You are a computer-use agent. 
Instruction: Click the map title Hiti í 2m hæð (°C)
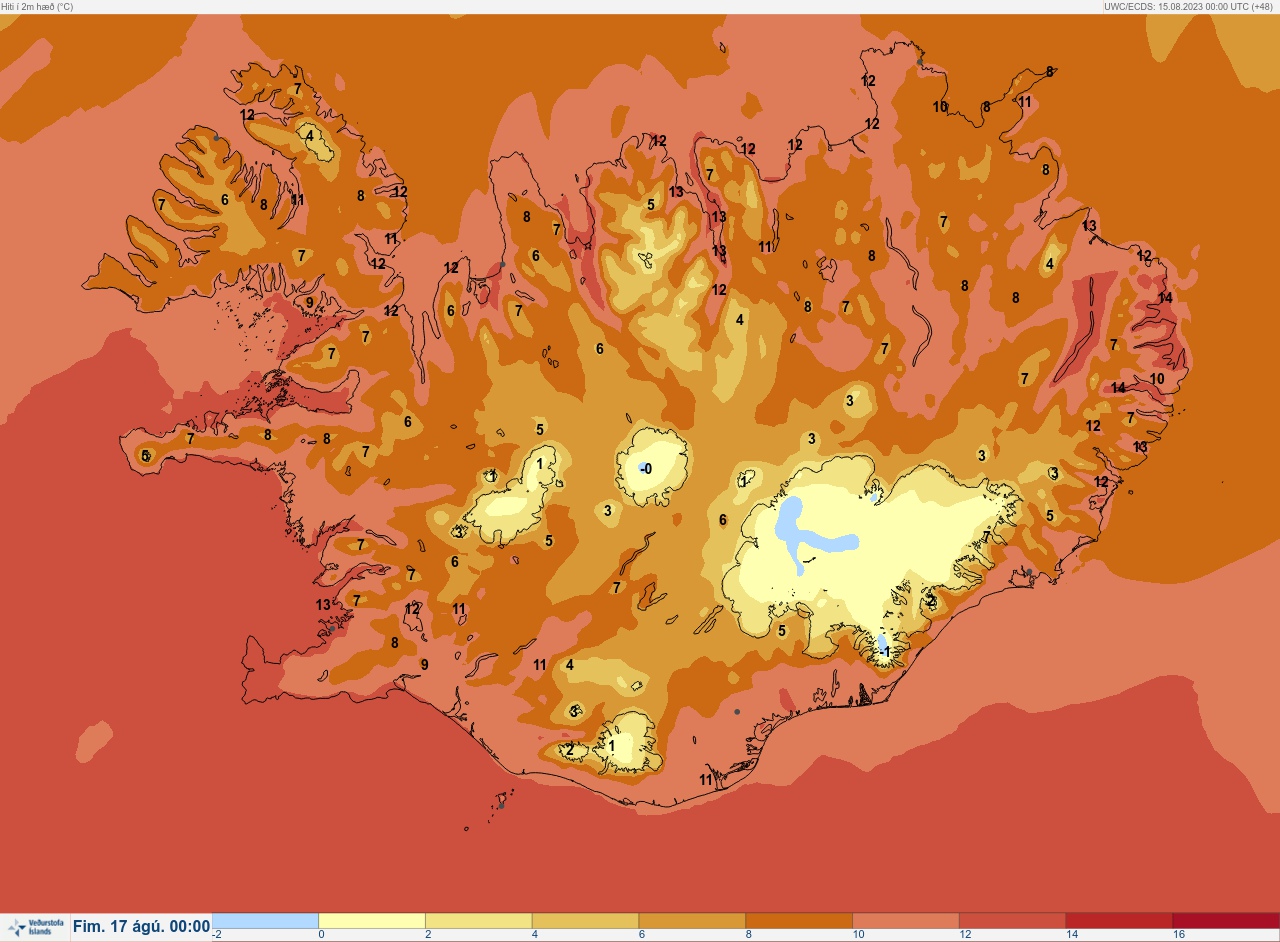[37, 6]
